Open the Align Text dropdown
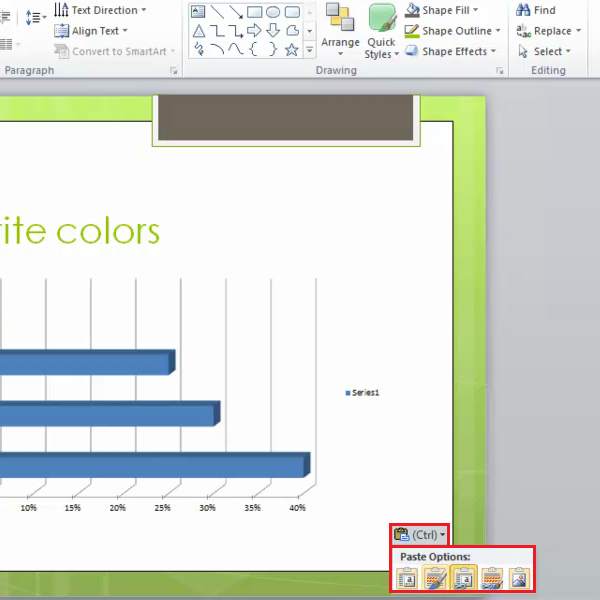Screen dimensions: 600x600 click(x=91, y=31)
